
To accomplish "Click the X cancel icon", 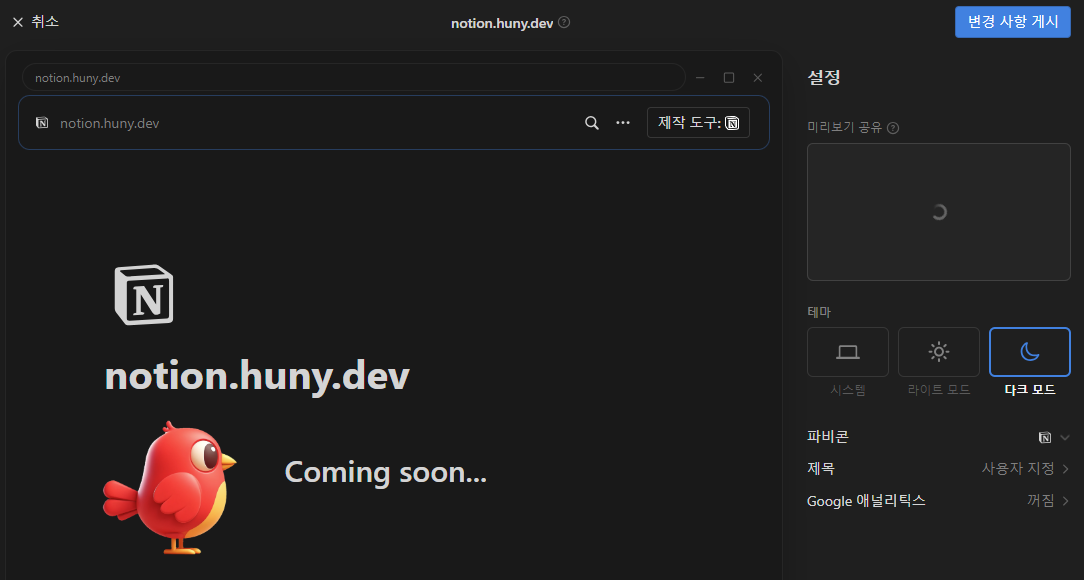I will pos(18,22).
